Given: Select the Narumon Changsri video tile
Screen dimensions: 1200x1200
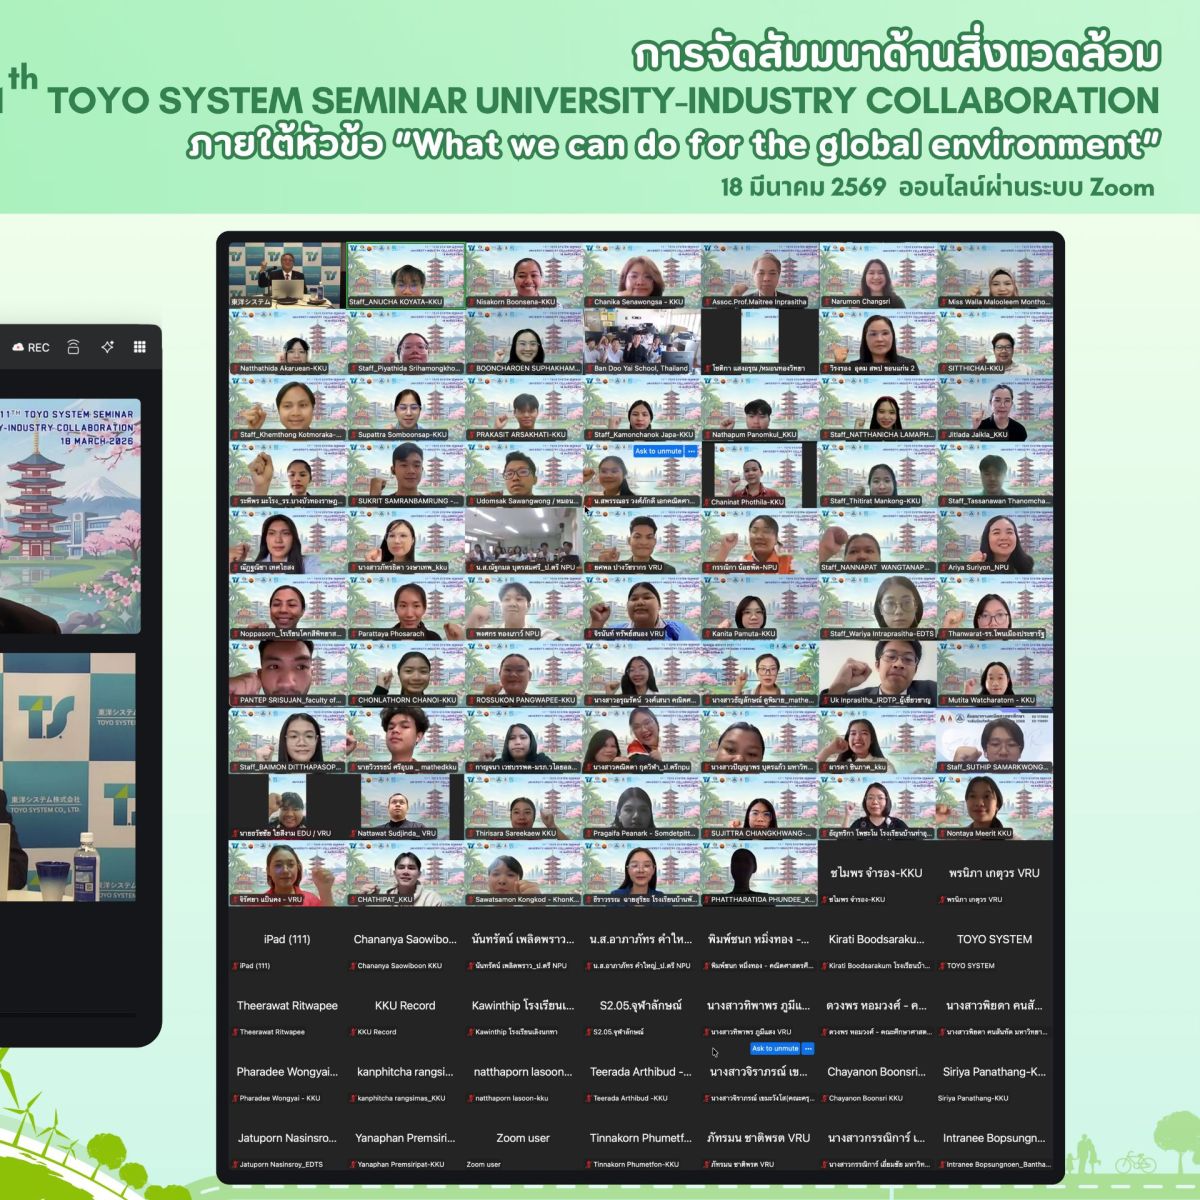Looking at the screenshot, I should click(x=877, y=273).
